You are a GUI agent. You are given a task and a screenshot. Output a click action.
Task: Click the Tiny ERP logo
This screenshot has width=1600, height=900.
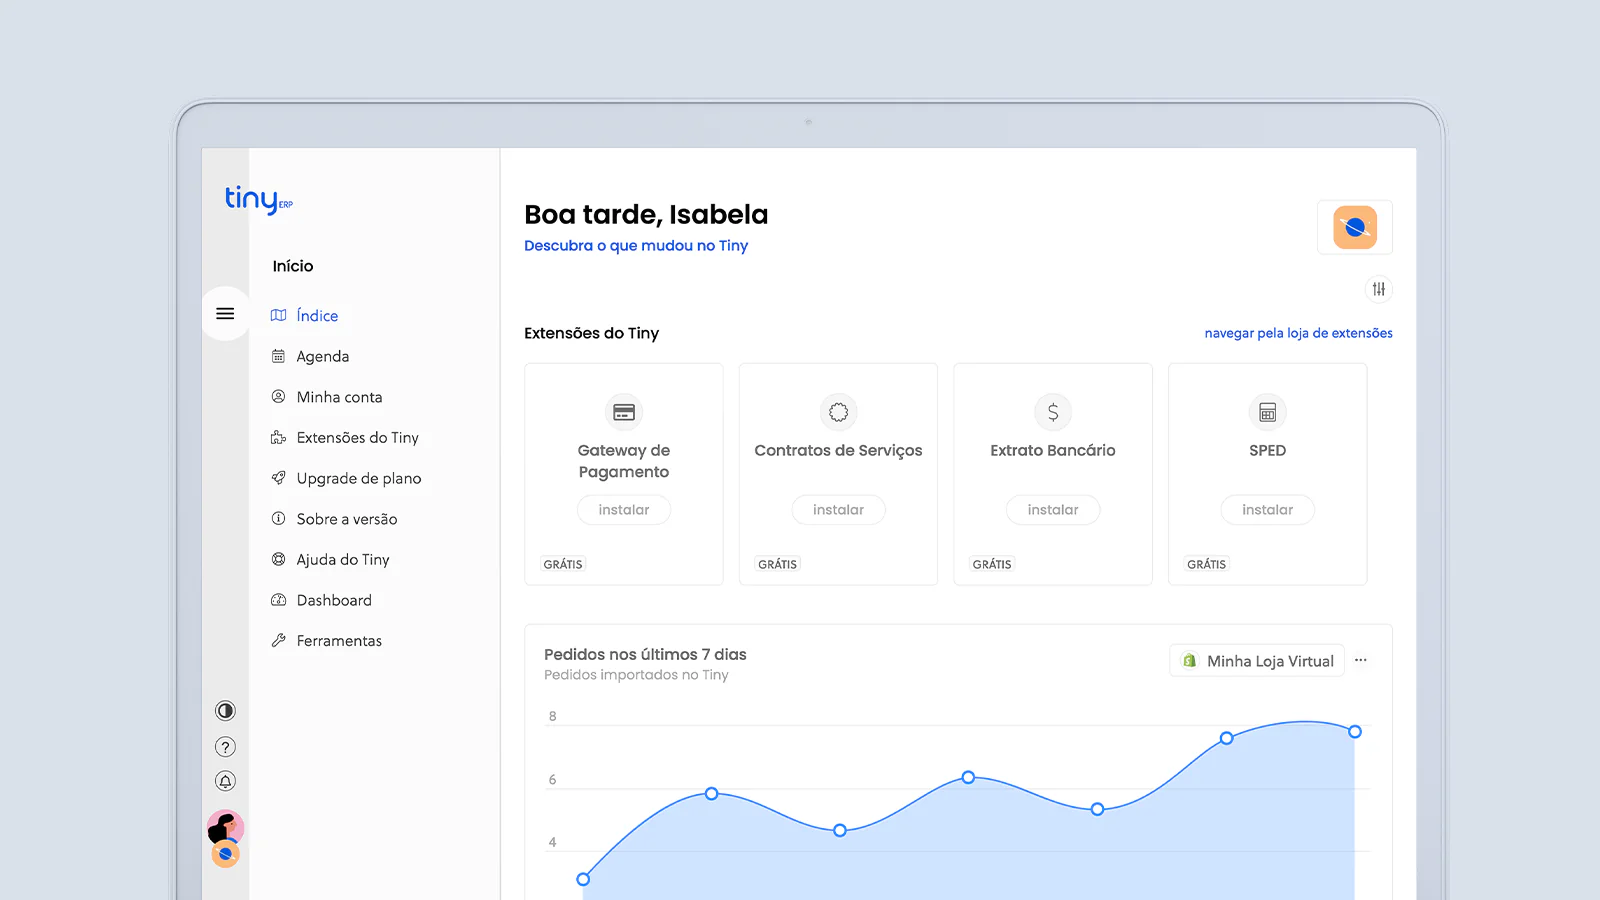[x=258, y=199]
